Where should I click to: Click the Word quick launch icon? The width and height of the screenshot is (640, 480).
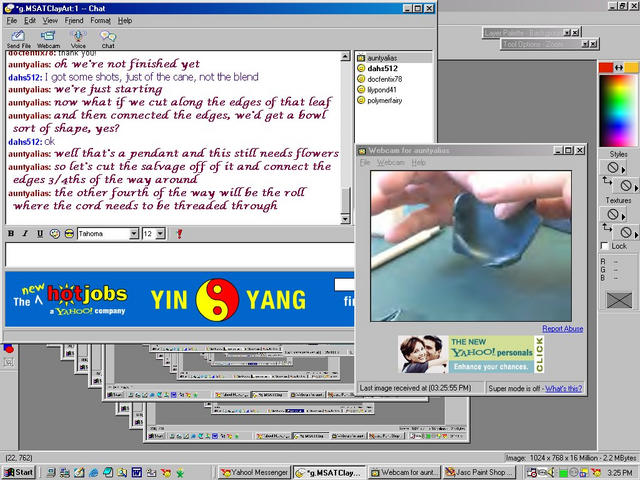tap(136, 473)
